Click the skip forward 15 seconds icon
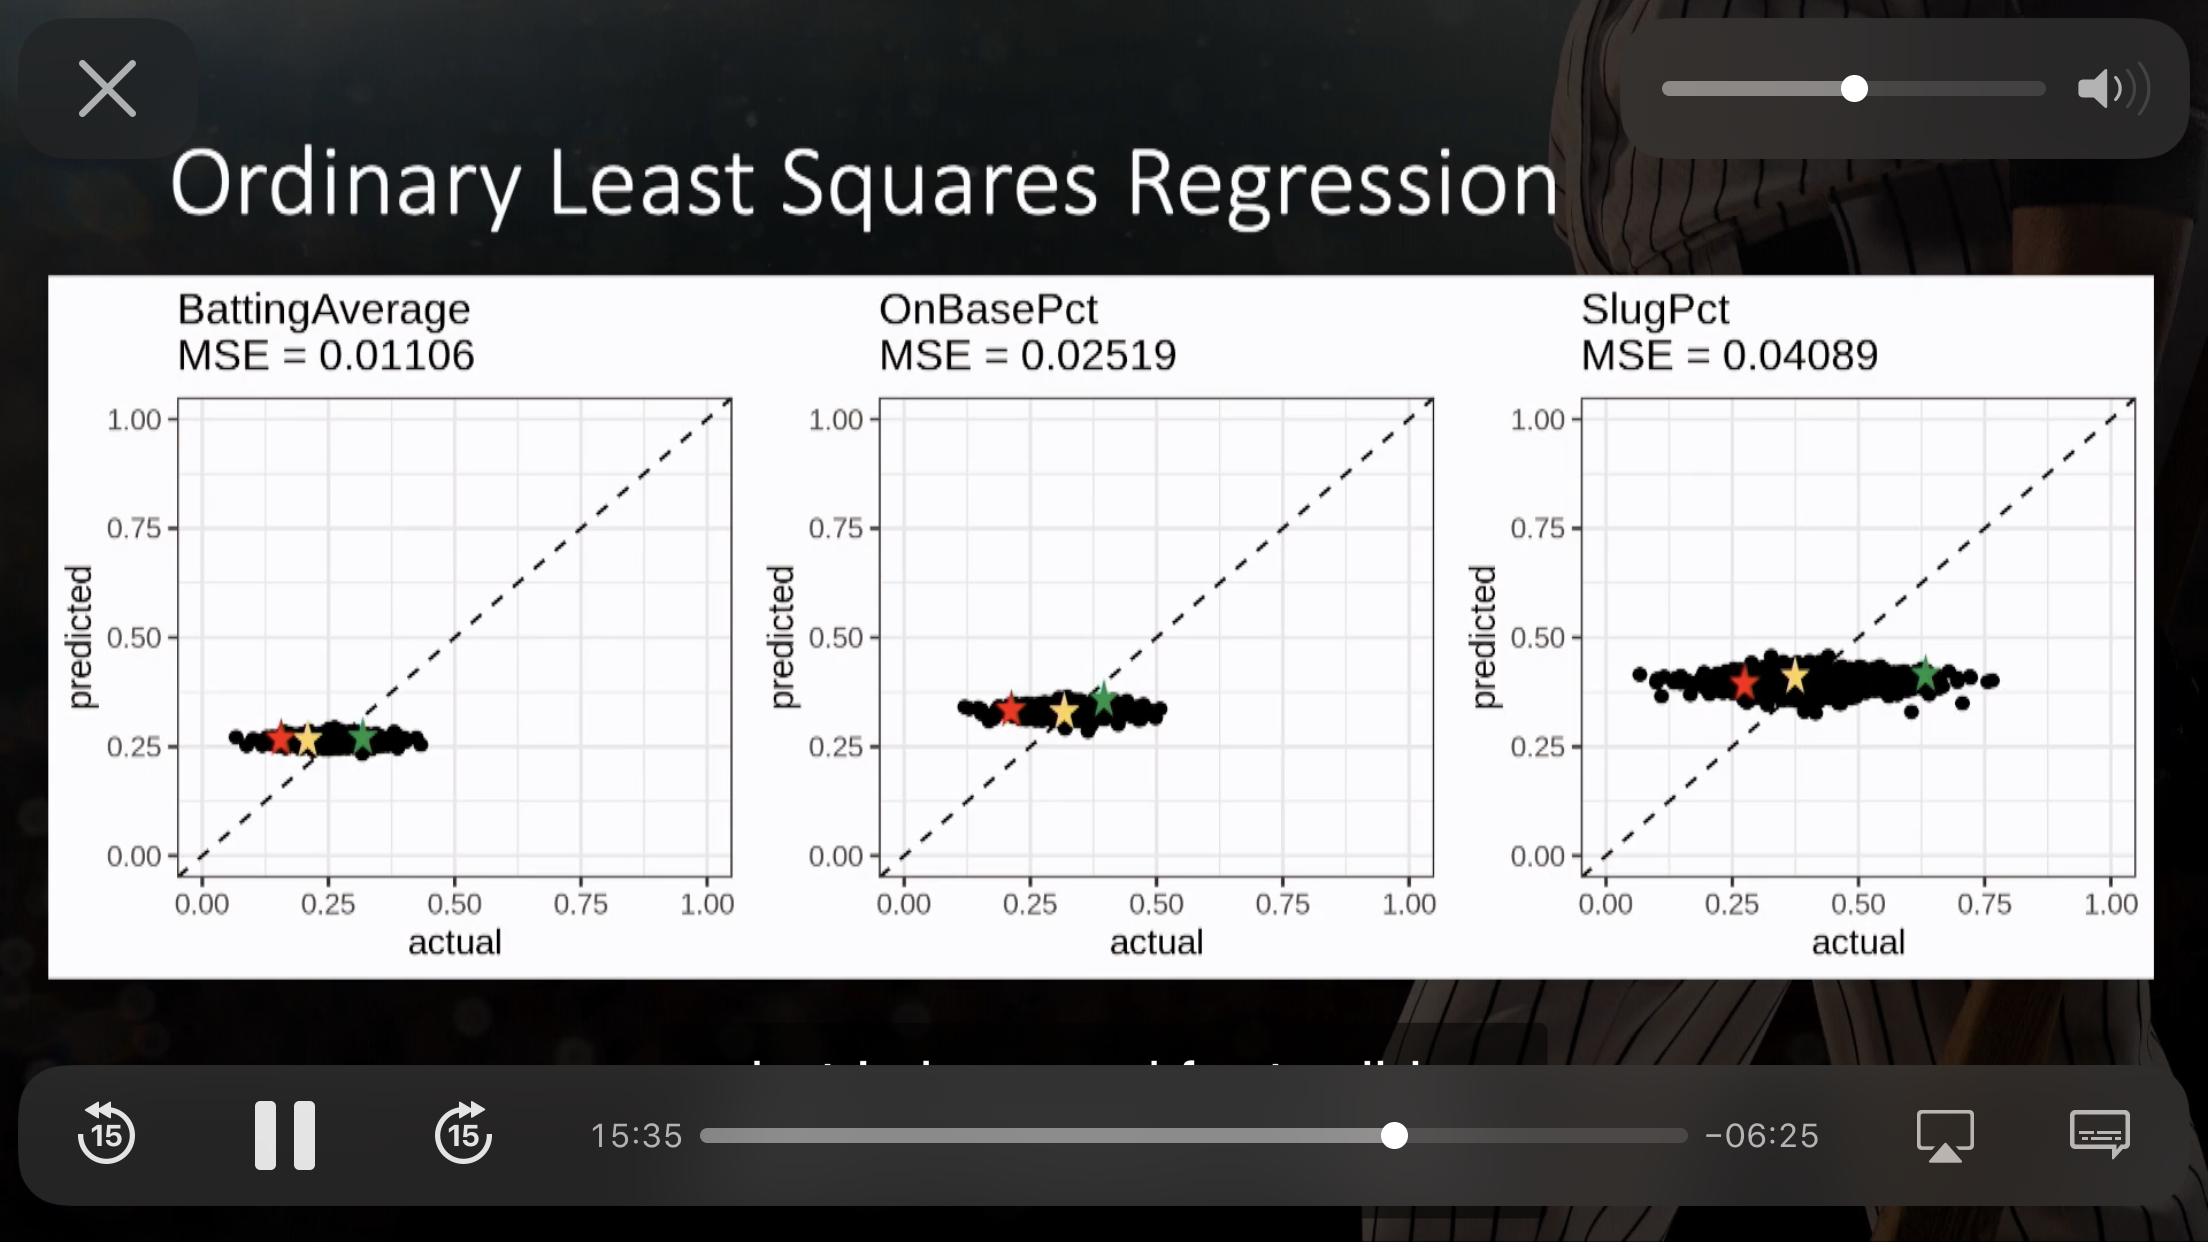This screenshot has width=2208, height=1242. pos(461,1136)
